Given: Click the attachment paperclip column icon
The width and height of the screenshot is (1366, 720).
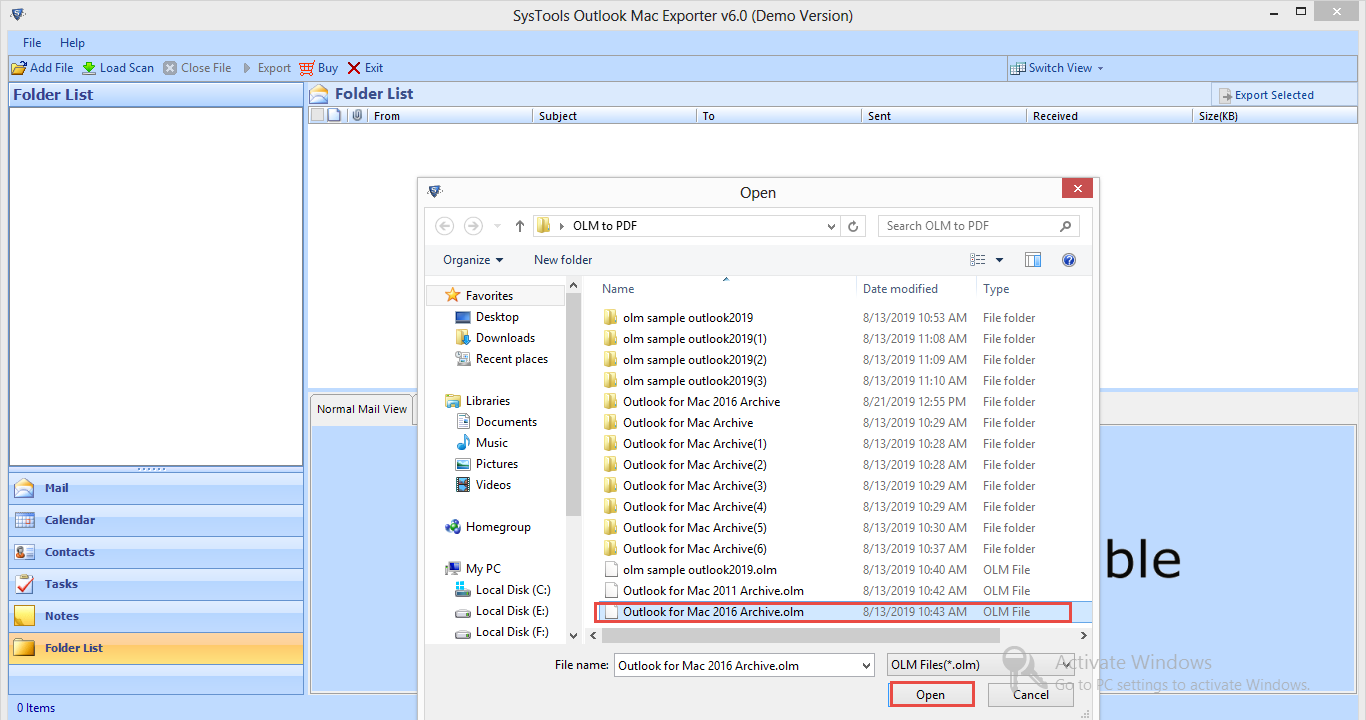Looking at the screenshot, I should click(358, 116).
